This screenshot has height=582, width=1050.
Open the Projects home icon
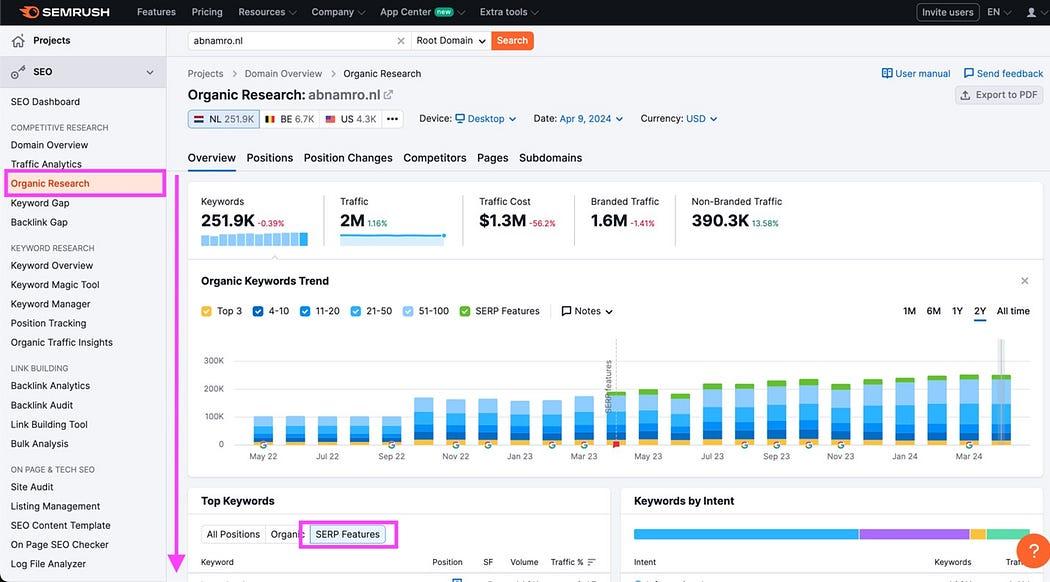click(x=18, y=41)
